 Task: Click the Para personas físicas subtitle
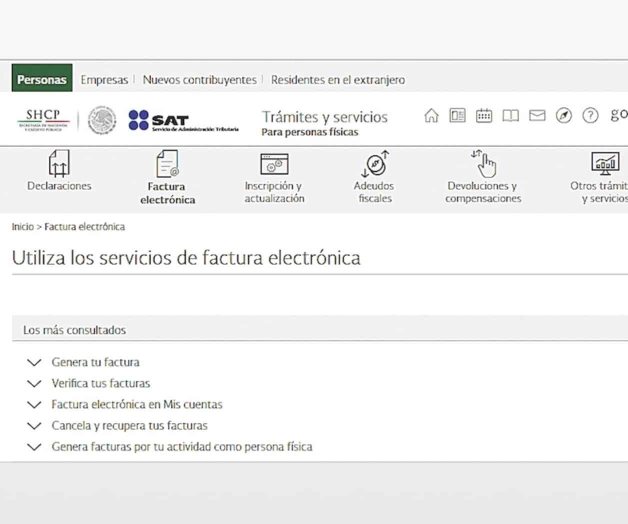click(310, 132)
